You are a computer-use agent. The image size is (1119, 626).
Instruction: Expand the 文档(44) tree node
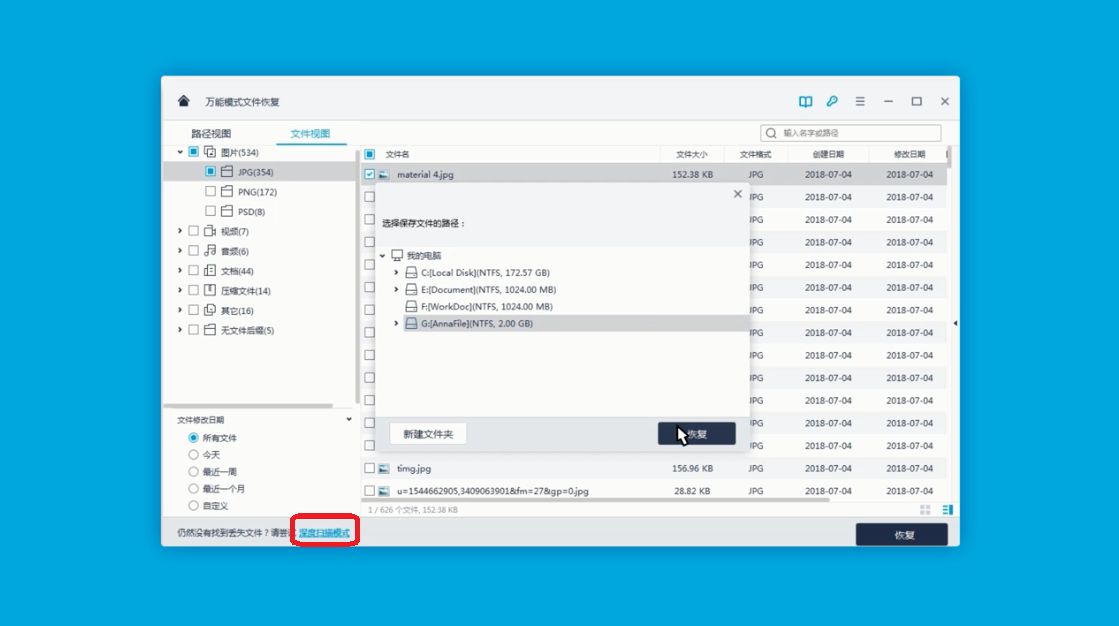[180, 271]
